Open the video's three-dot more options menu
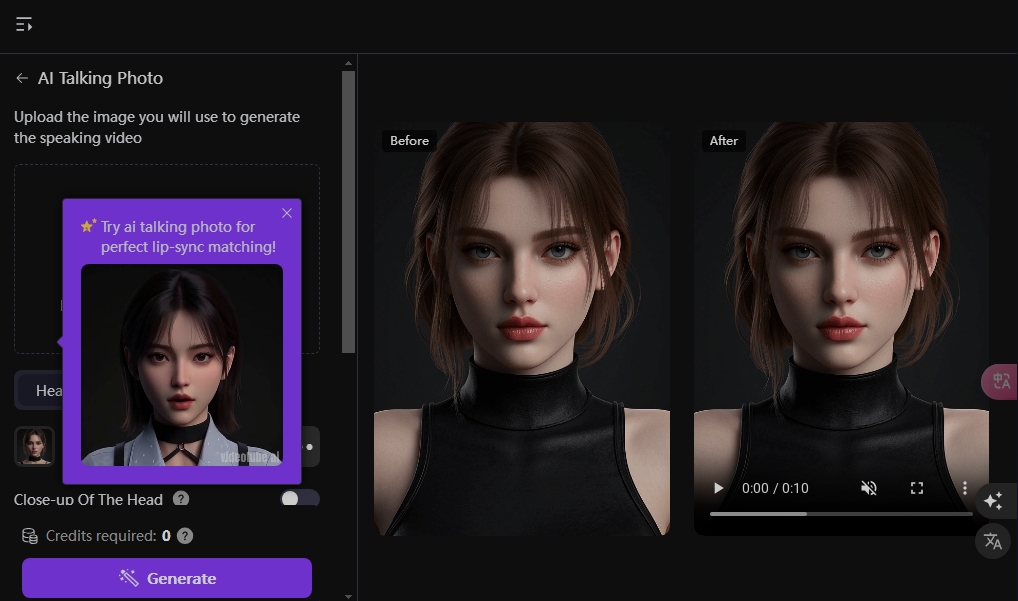Image resolution: width=1018 pixels, height=601 pixels. [964, 488]
